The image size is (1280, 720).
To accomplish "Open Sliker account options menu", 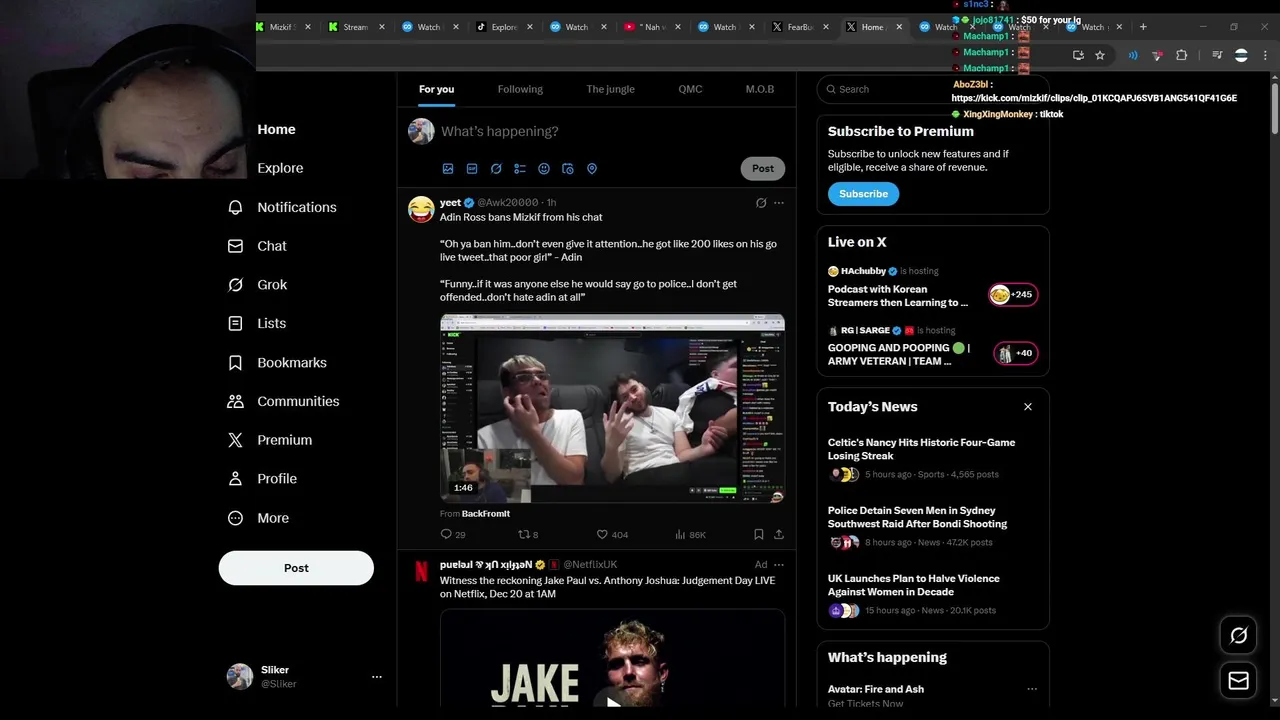I will [x=377, y=677].
